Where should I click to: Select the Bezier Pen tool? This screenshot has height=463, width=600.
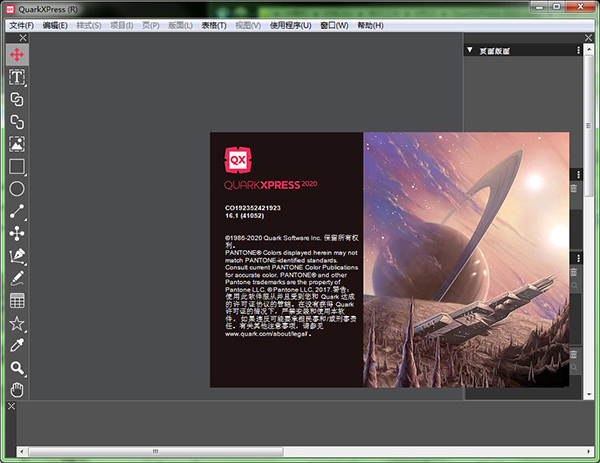click(17, 256)
